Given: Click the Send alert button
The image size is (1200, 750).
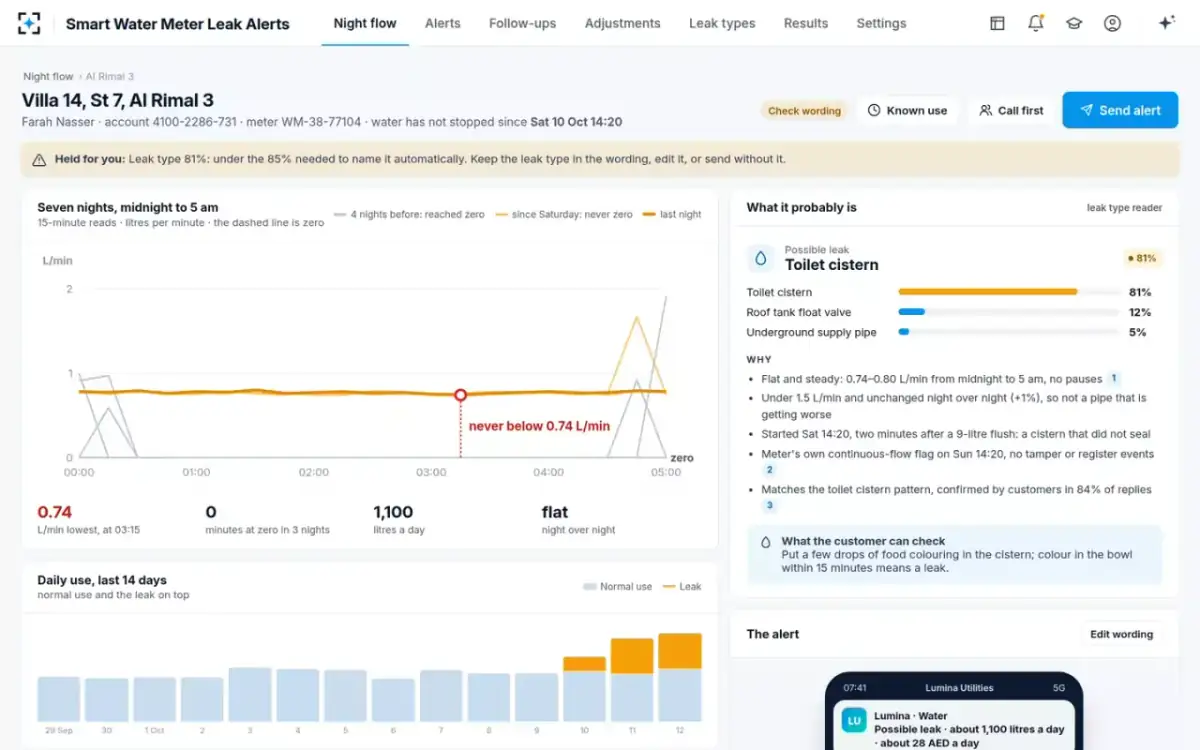Looking at the screenshot, I should point(1120,110).
